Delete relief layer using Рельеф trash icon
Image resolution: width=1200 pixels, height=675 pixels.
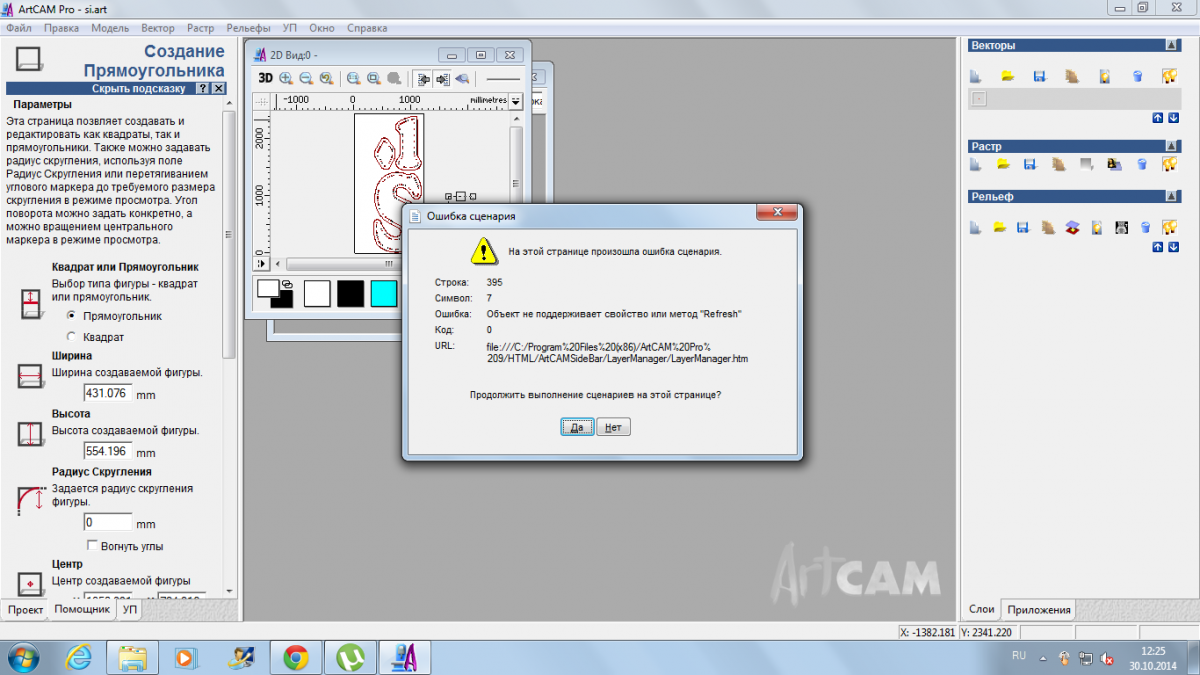[1146, 227]
